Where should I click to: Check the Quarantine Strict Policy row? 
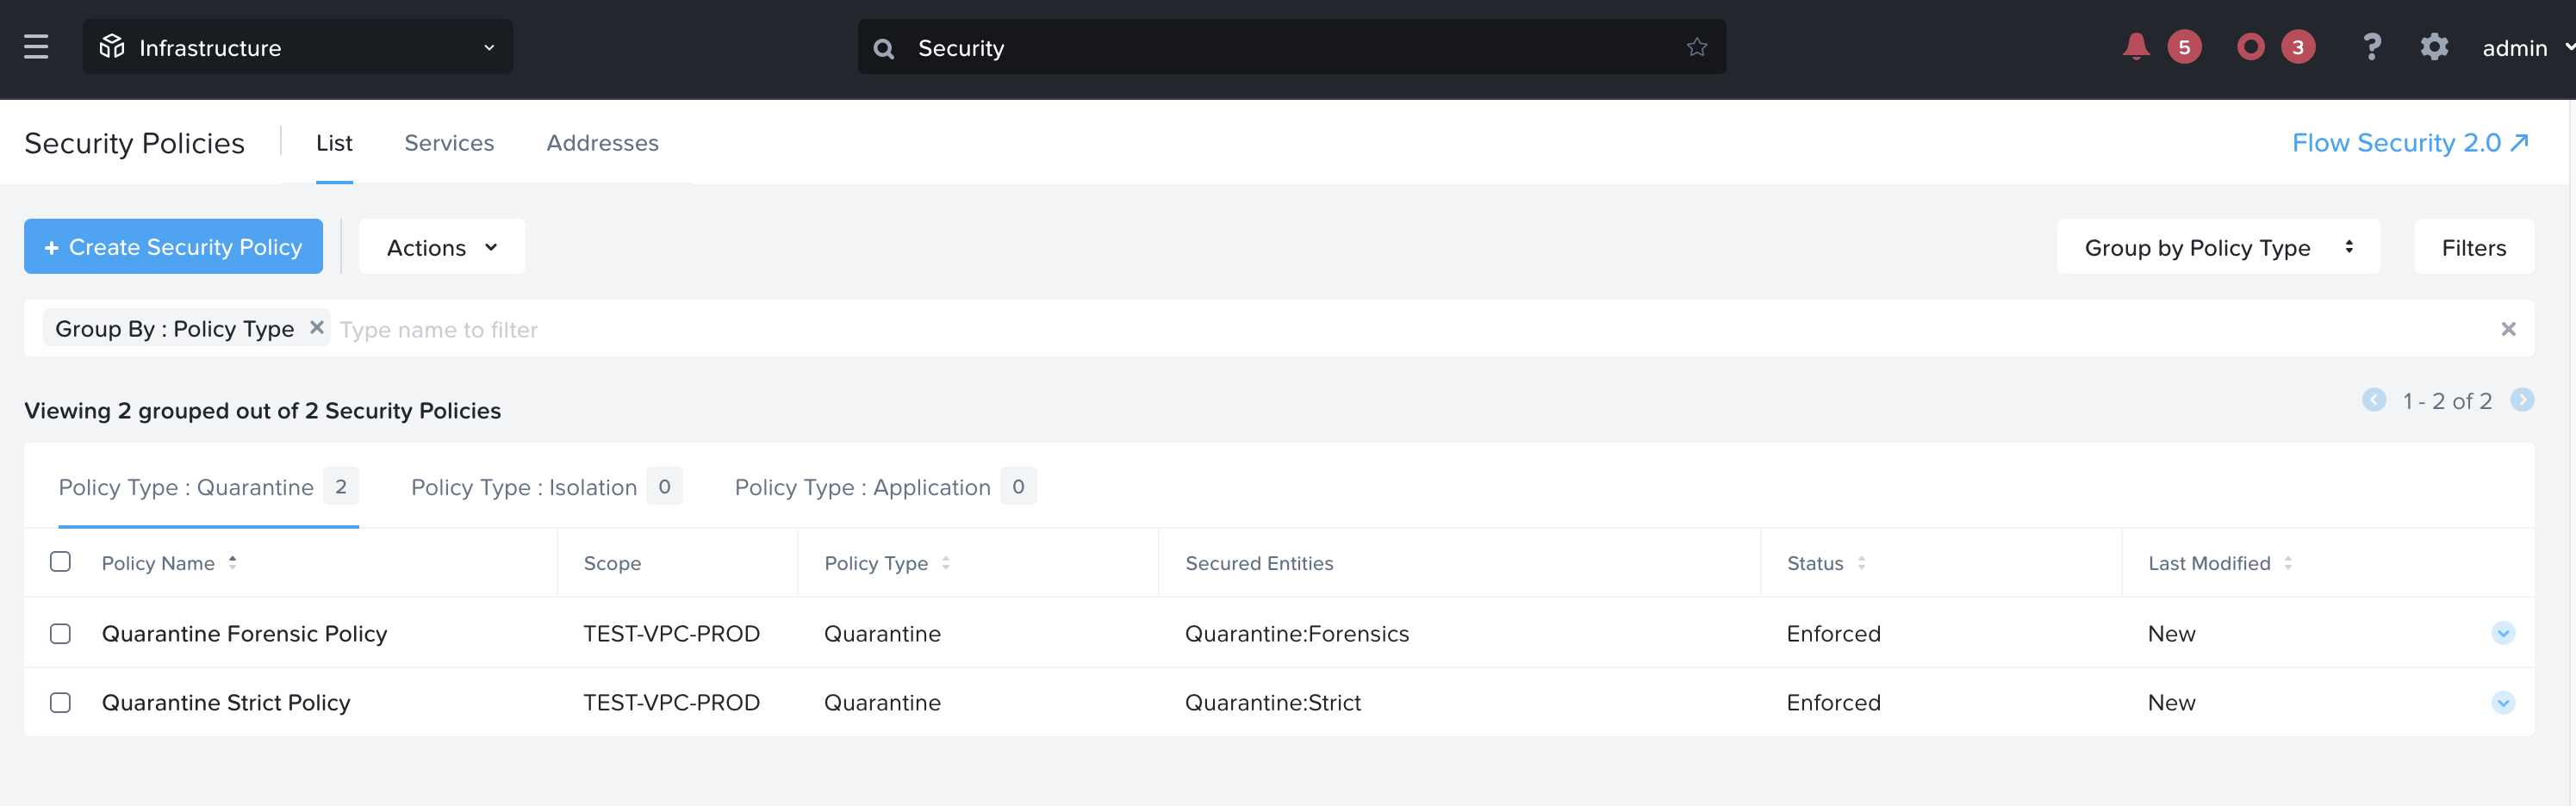[61, 703]
